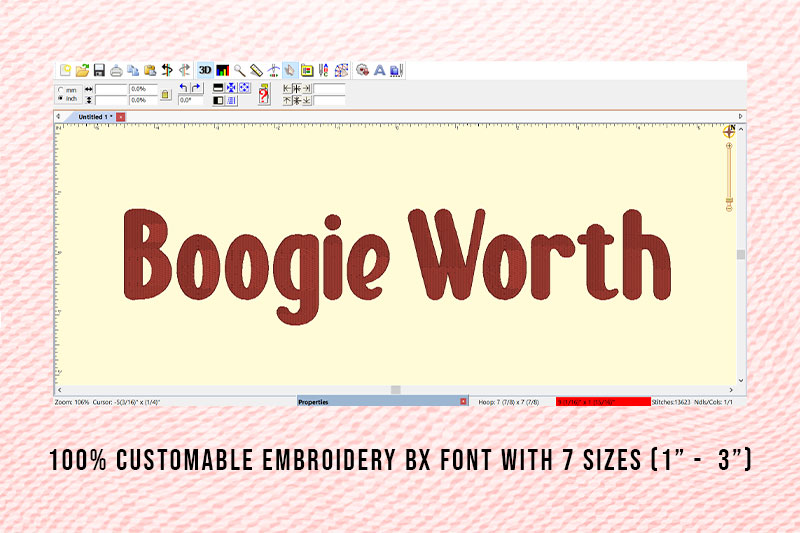Paste from clipboard with the Paste icon
This screenshot has width=800, height=533.
tap(150, 70)
